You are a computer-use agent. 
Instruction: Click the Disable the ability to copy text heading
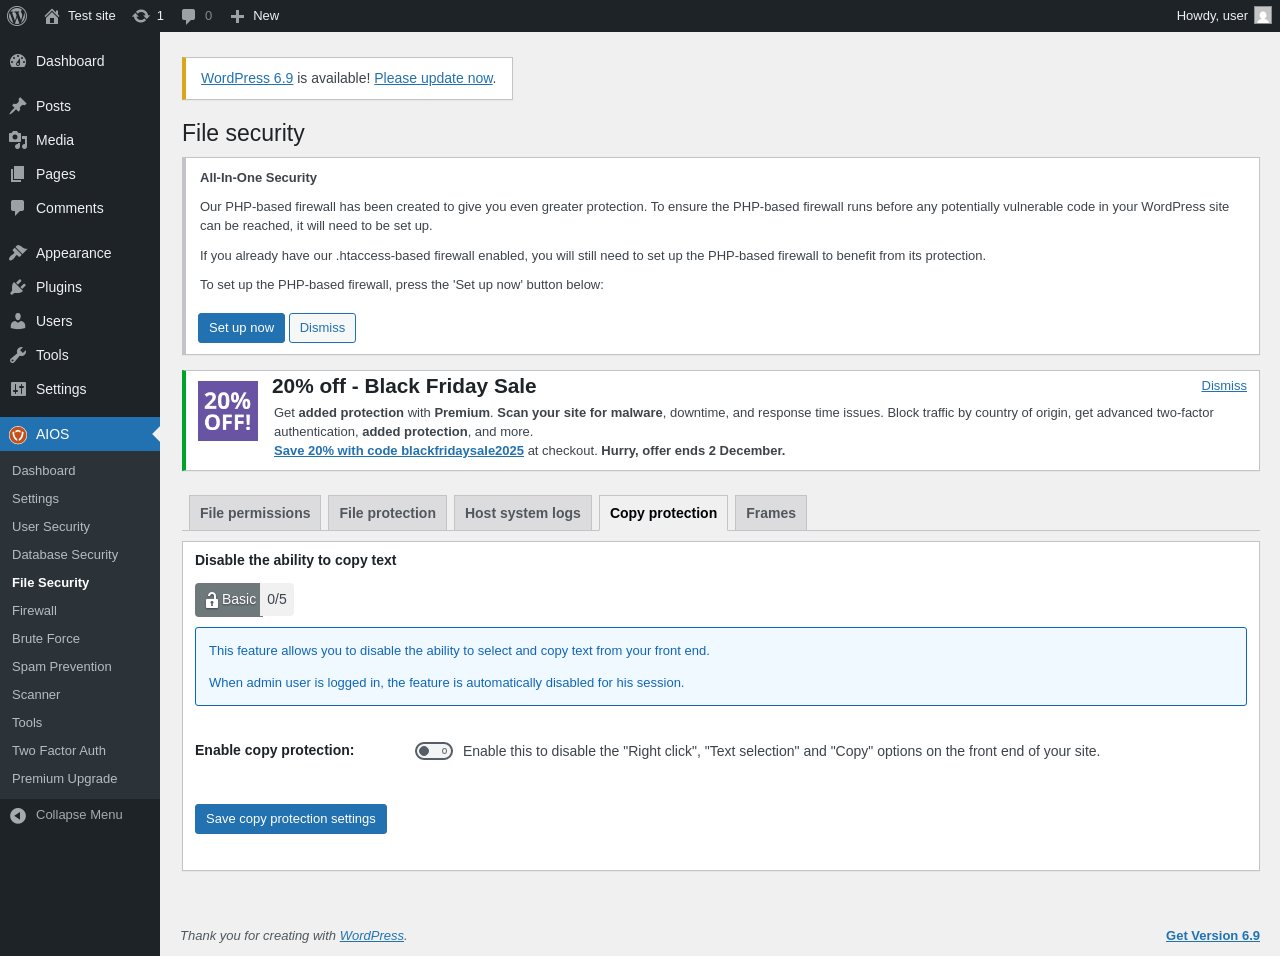[296, 560]
